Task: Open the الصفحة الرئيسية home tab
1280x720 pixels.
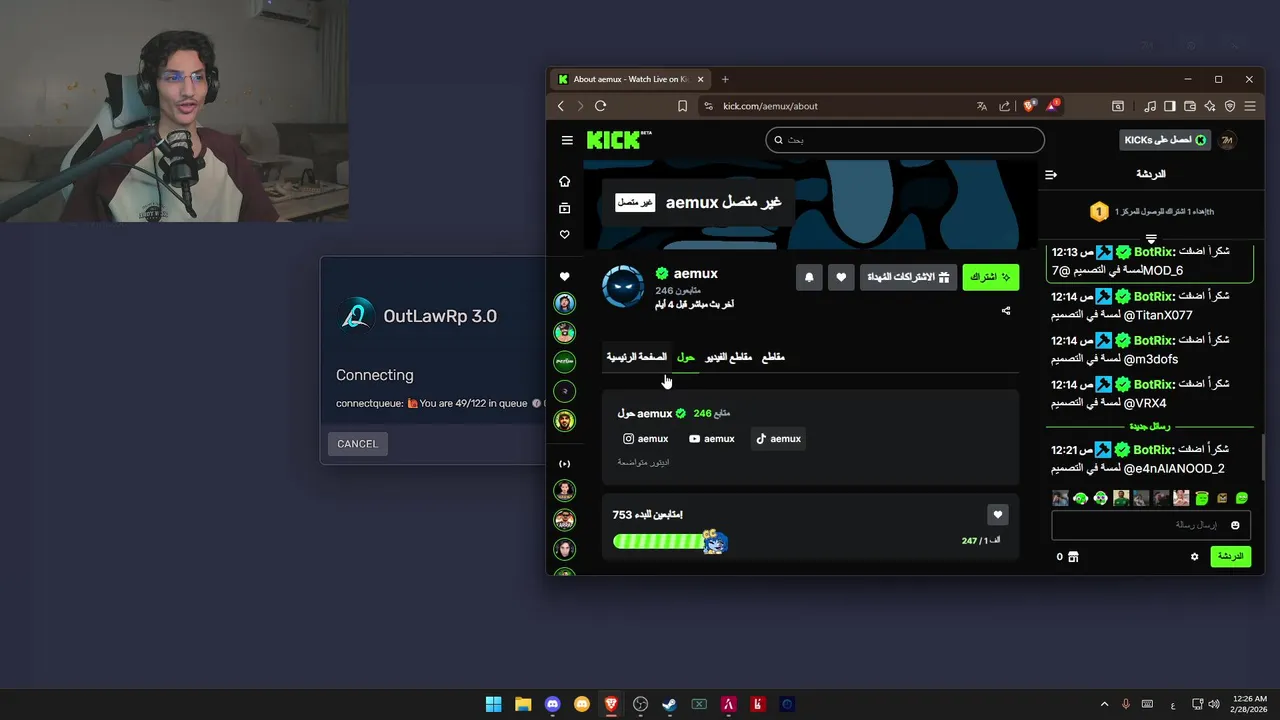Action: click(x=636, y=357)
